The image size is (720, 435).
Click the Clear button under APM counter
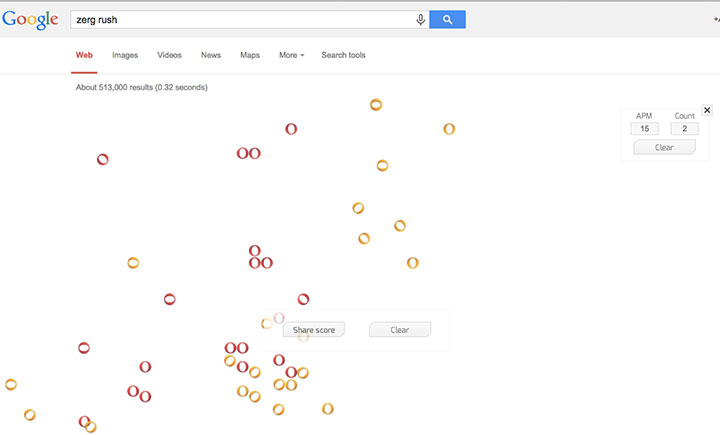coord(664,147)
